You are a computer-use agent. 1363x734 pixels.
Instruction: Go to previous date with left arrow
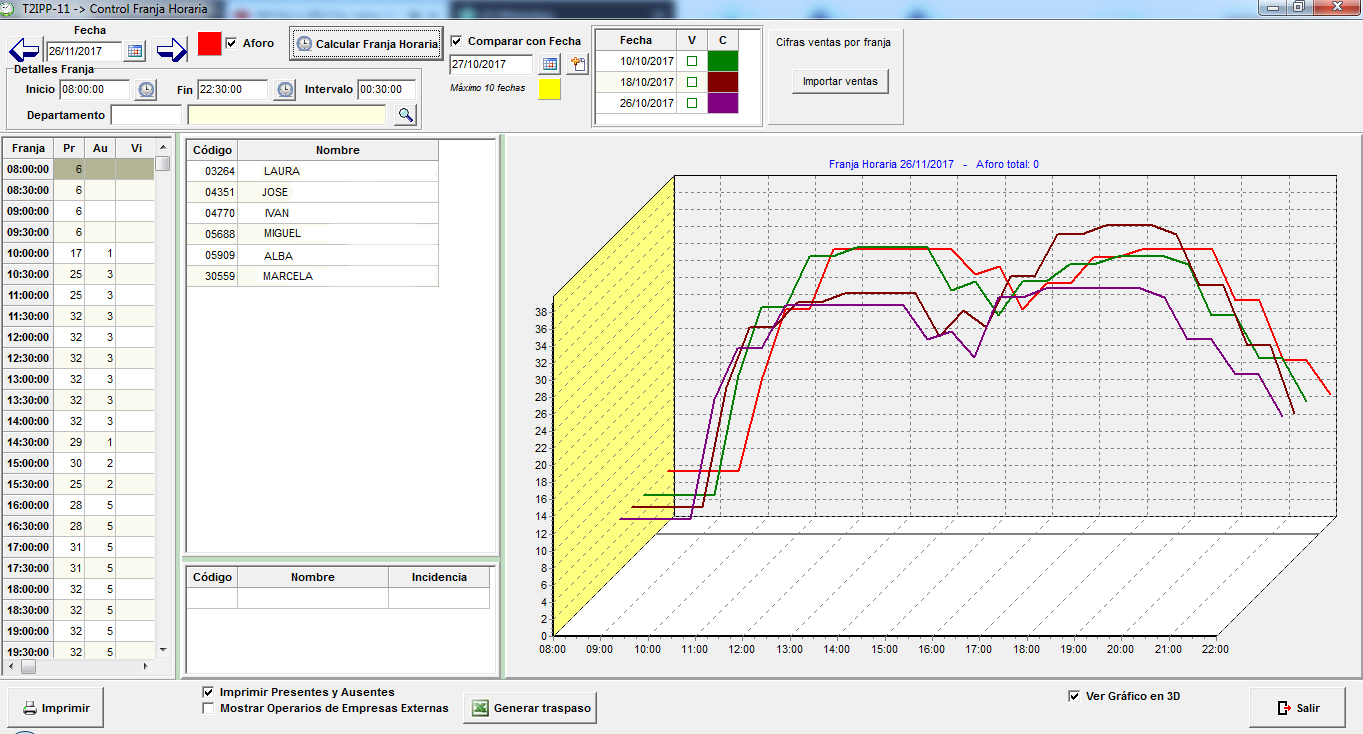pyautogui.click(x=24, y=50)
